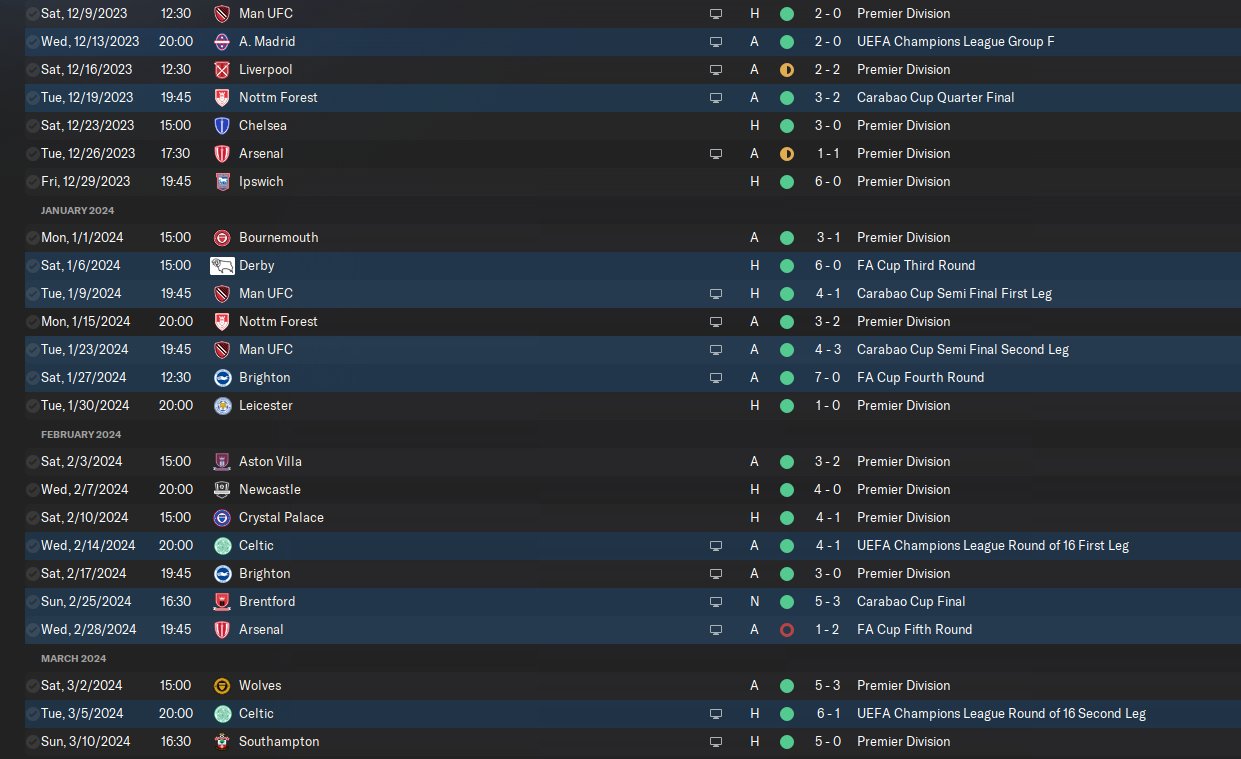Select the Leicester fixture on 1/30/2024
1241x759 pixels.
[265, 406]
